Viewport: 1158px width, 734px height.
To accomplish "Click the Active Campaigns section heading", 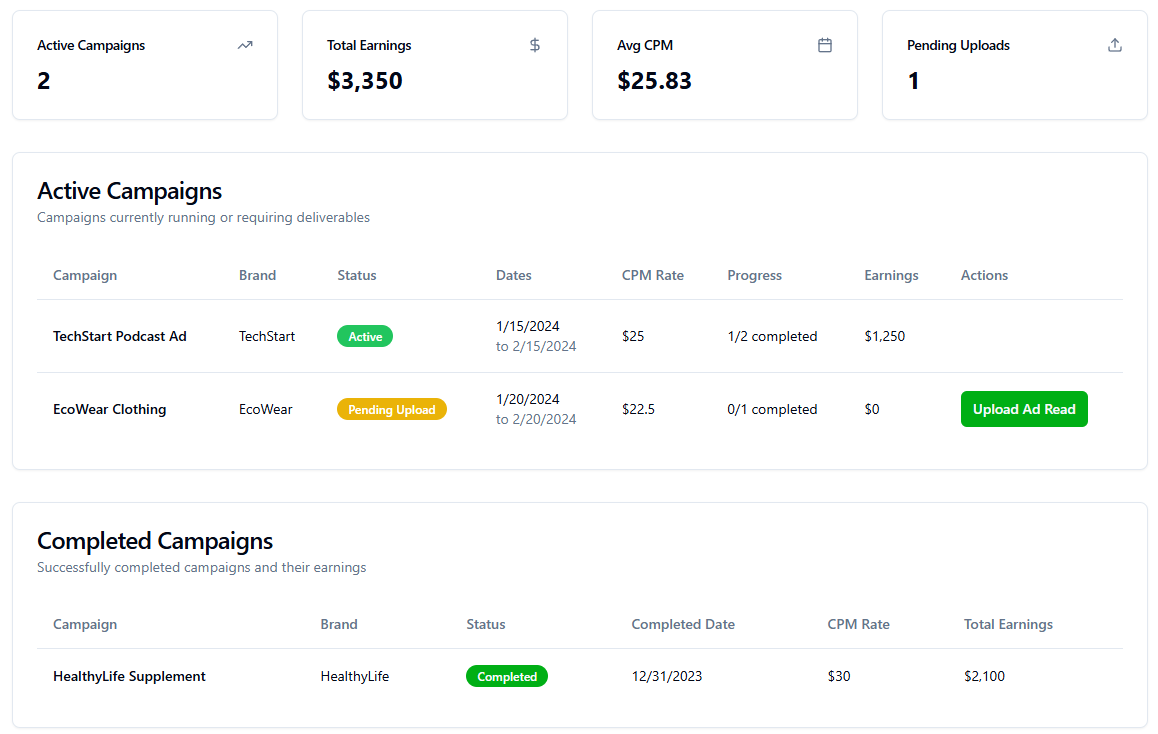I will [x=129, y=191].
